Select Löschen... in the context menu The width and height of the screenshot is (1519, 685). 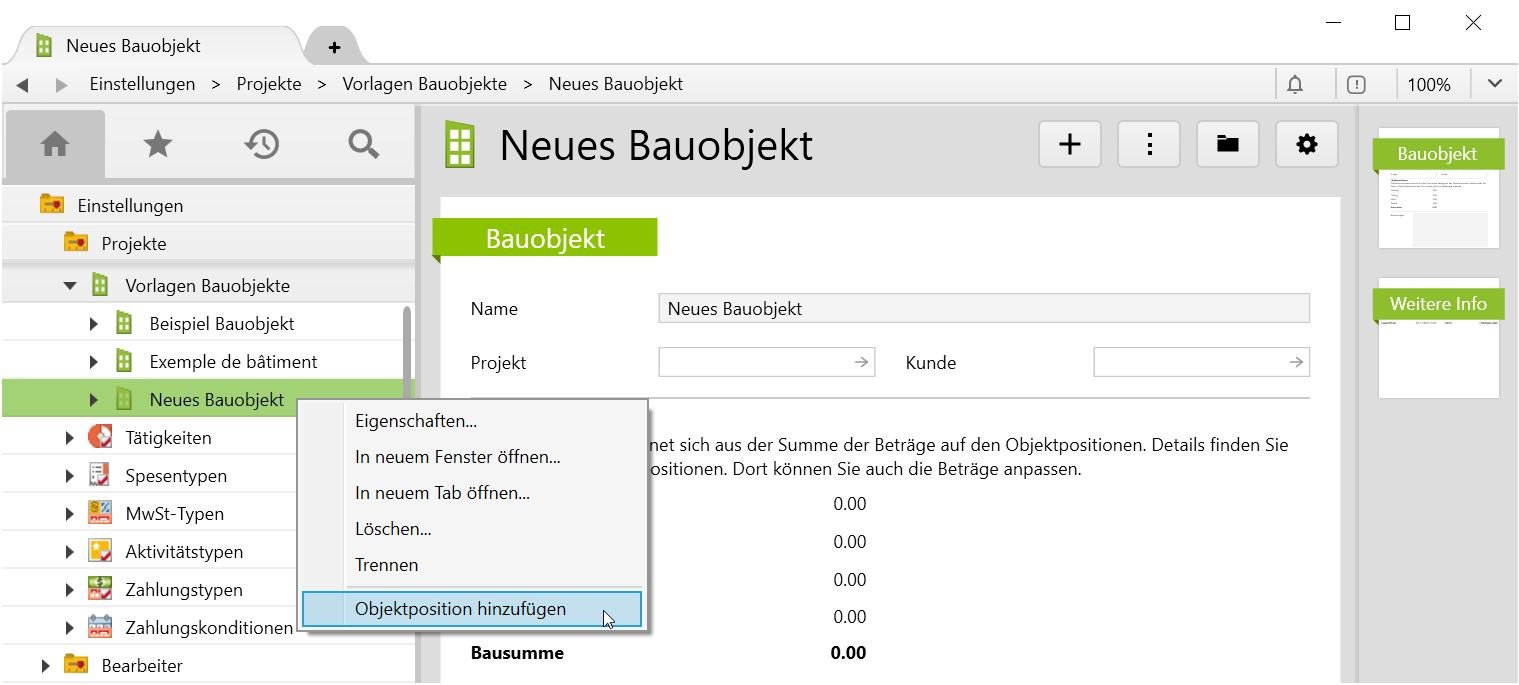(393, 529)
